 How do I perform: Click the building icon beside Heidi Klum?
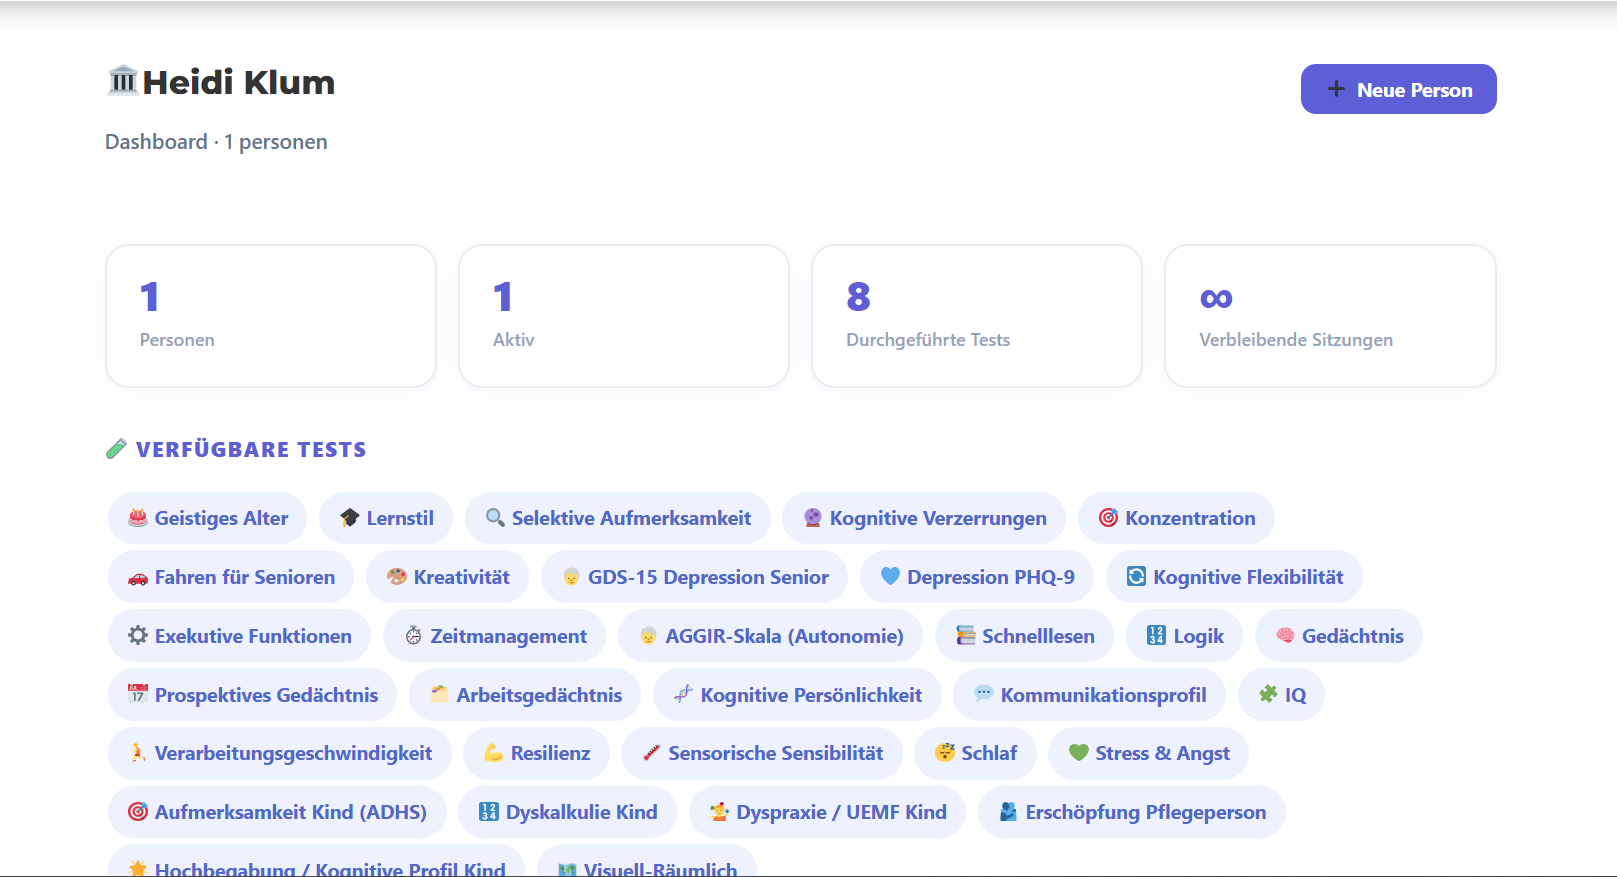[122, 80]
